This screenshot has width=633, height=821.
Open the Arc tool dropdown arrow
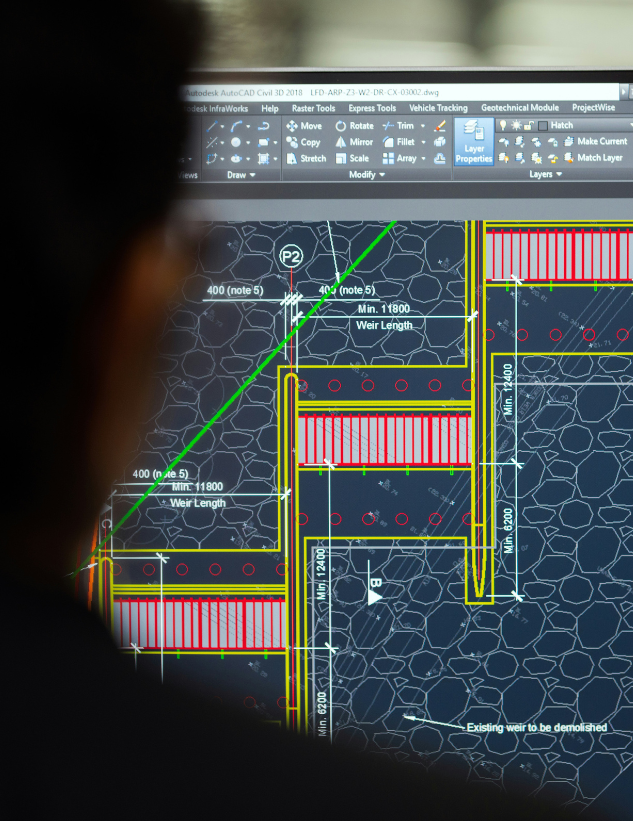click(x=248, y=126)
